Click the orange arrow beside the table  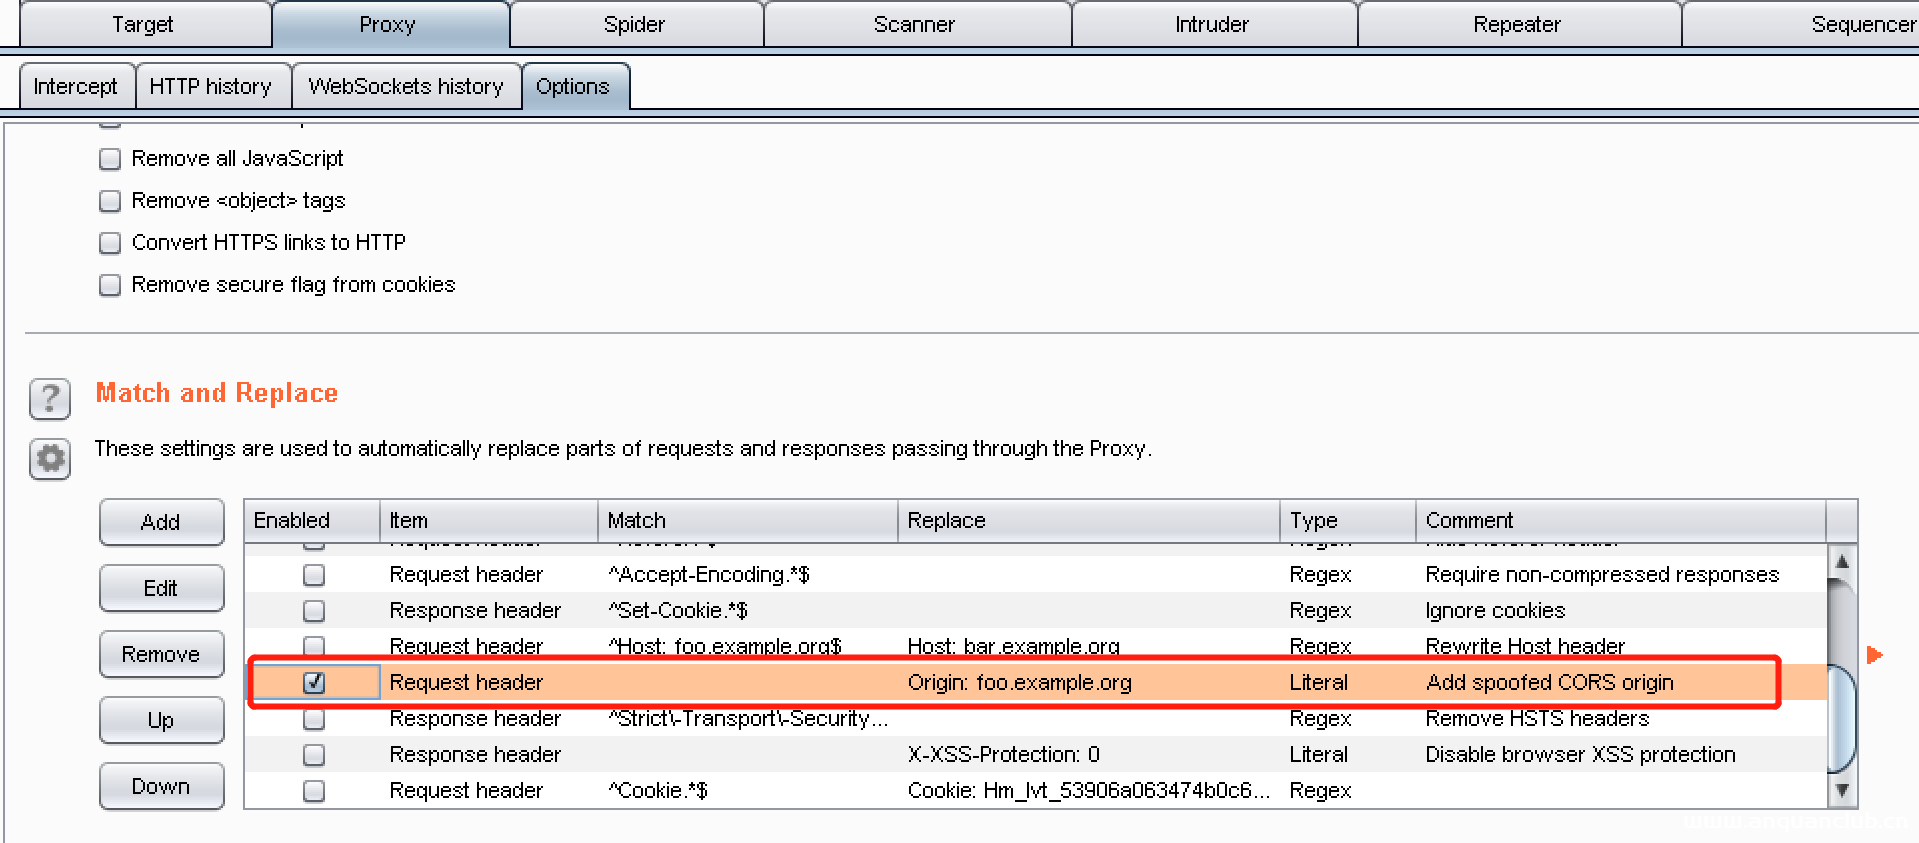point(1874,655)
